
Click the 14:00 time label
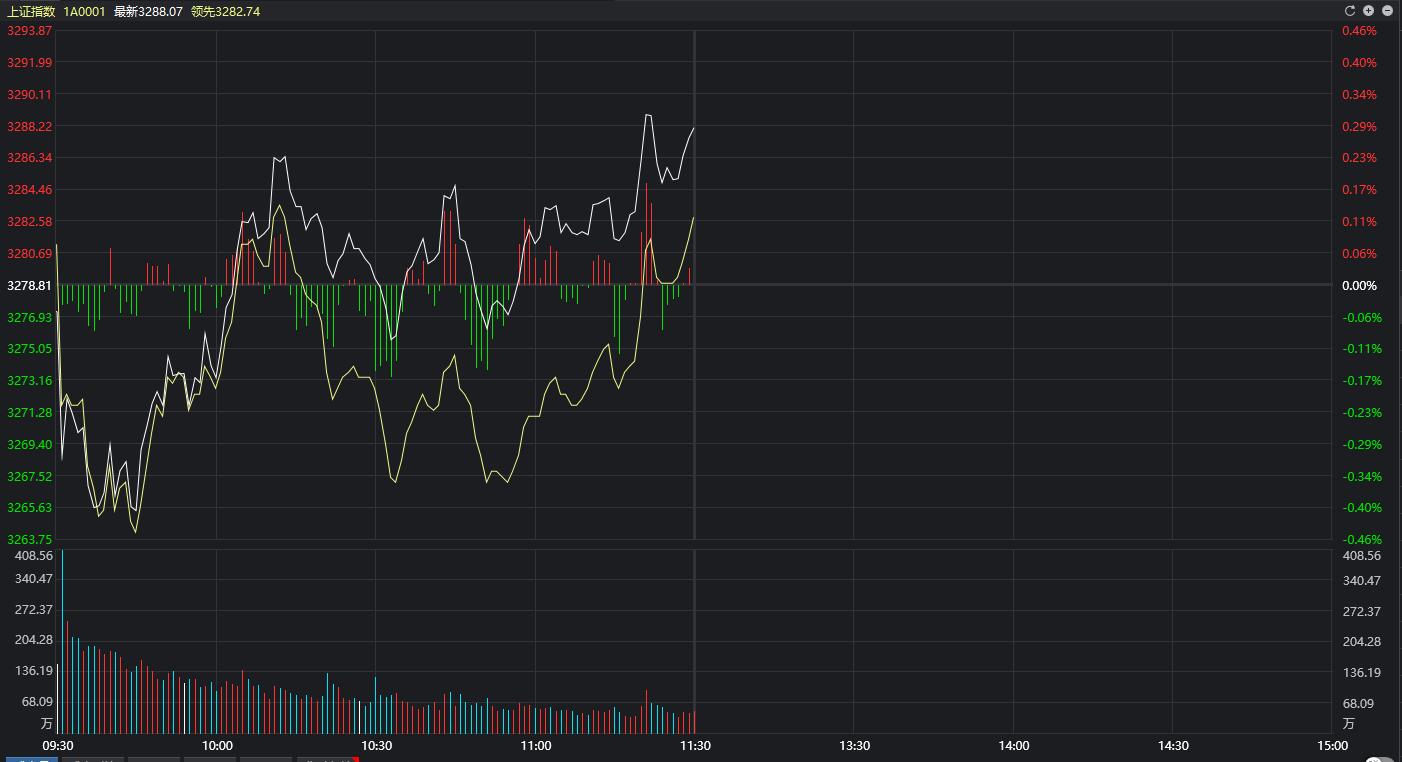1014,746
